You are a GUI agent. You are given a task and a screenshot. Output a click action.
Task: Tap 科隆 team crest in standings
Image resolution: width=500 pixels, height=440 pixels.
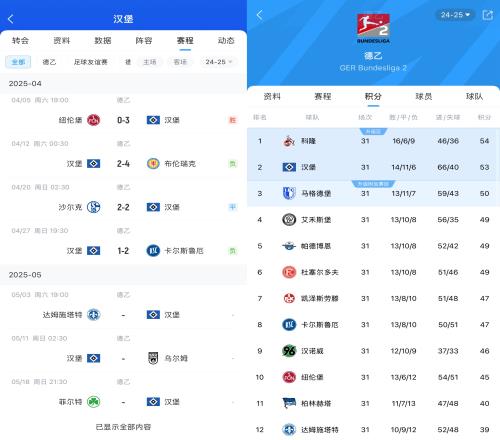coord(289,141)
